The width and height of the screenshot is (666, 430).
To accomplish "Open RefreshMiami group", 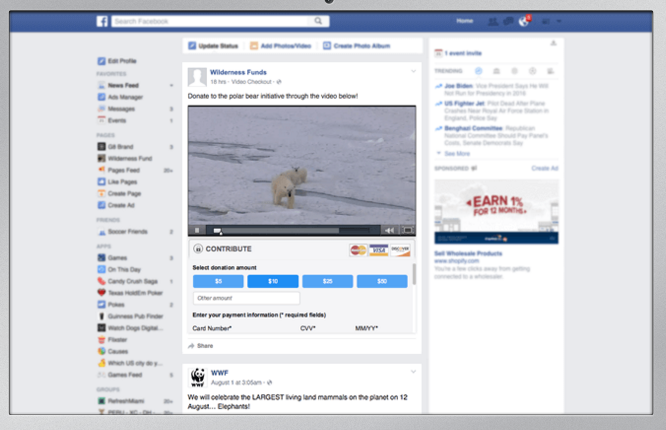I will click(x=121, y=401).
